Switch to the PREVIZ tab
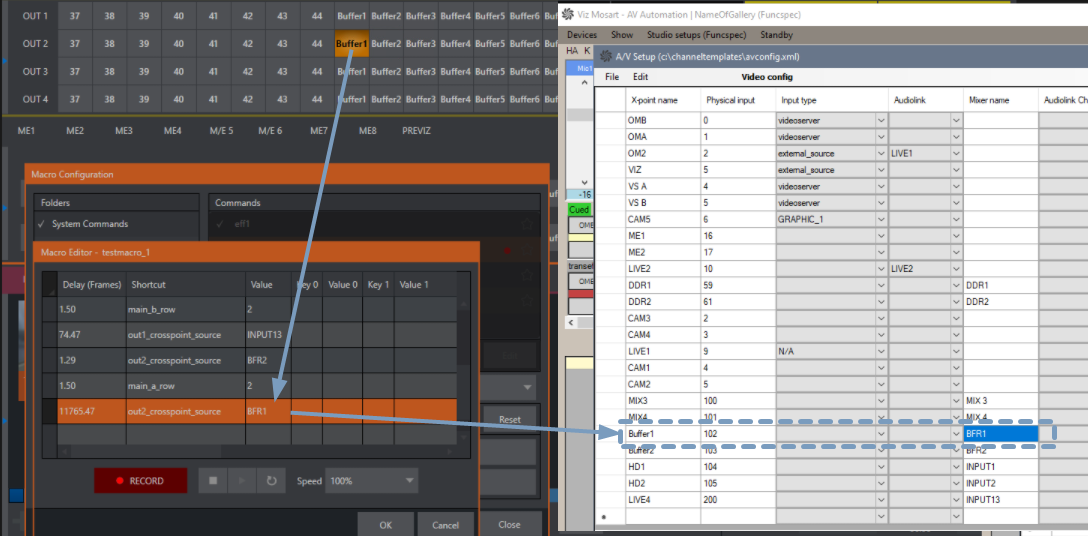This screenshot has width=1088, height=536. 416,131
